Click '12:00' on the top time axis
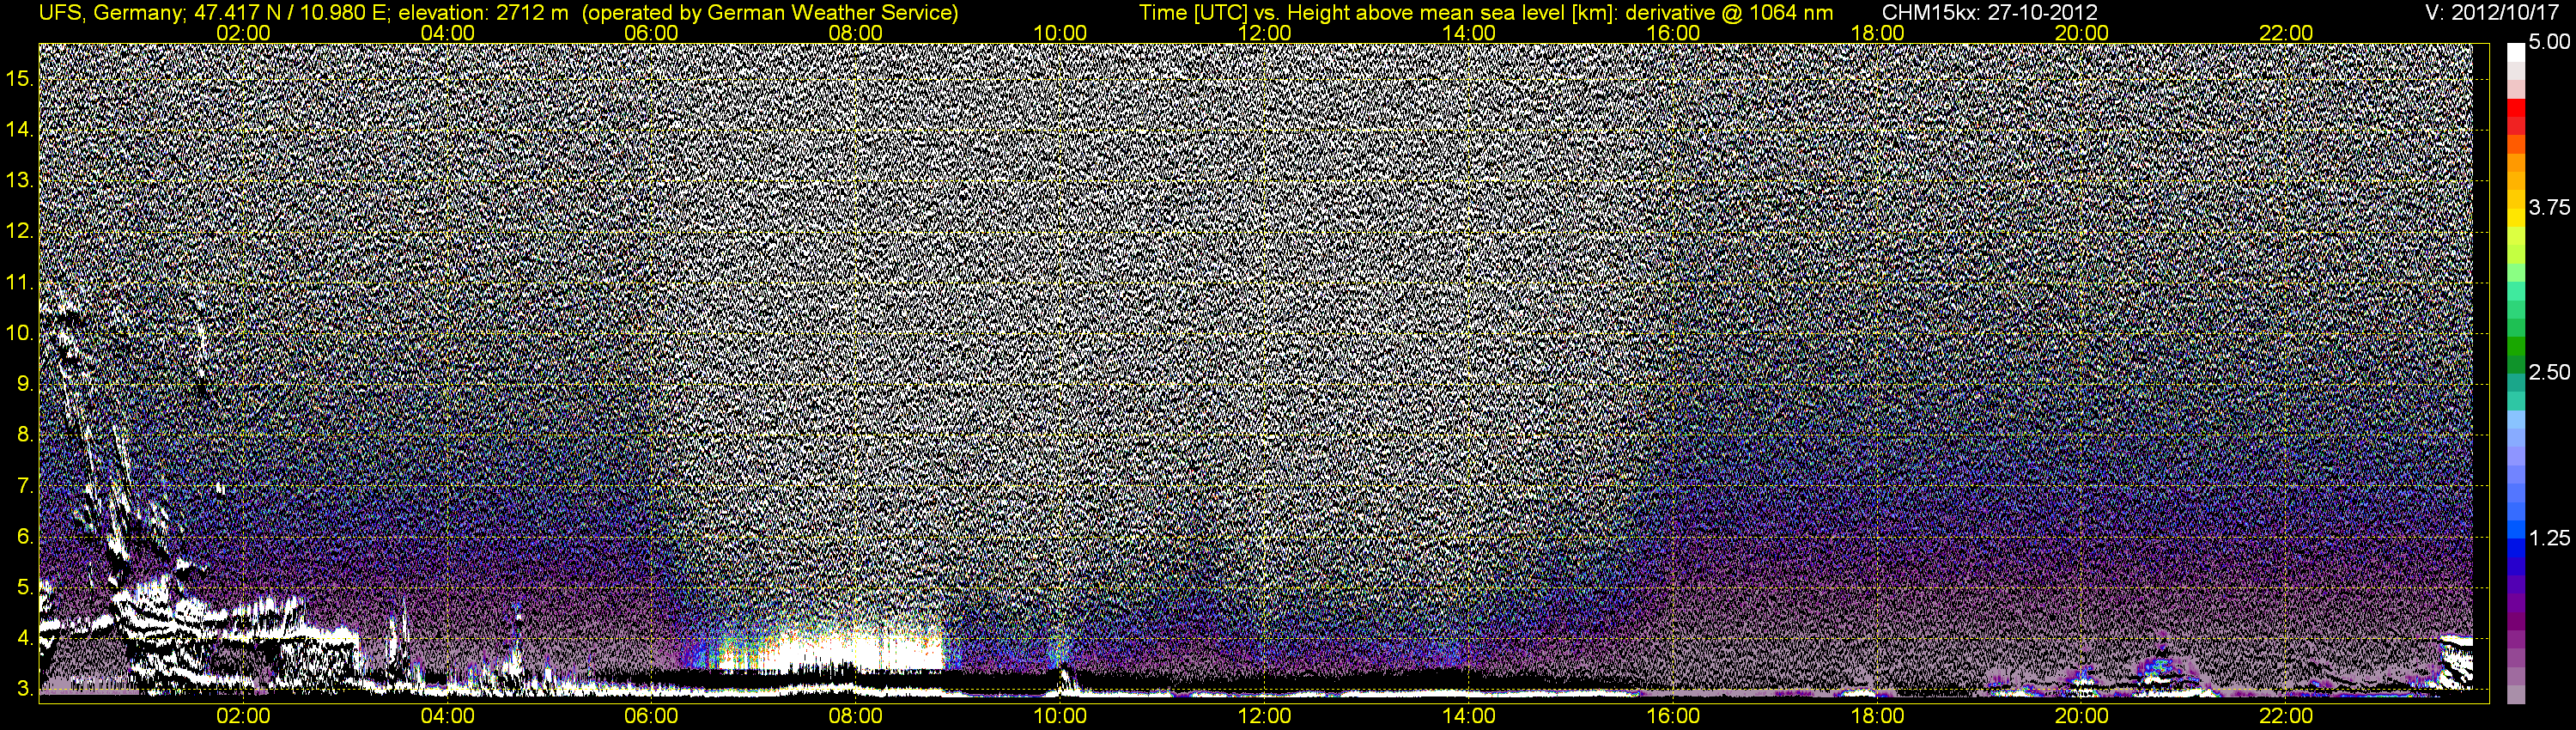The width and height of the screenshot is (2576, 730). (1264, 33)
